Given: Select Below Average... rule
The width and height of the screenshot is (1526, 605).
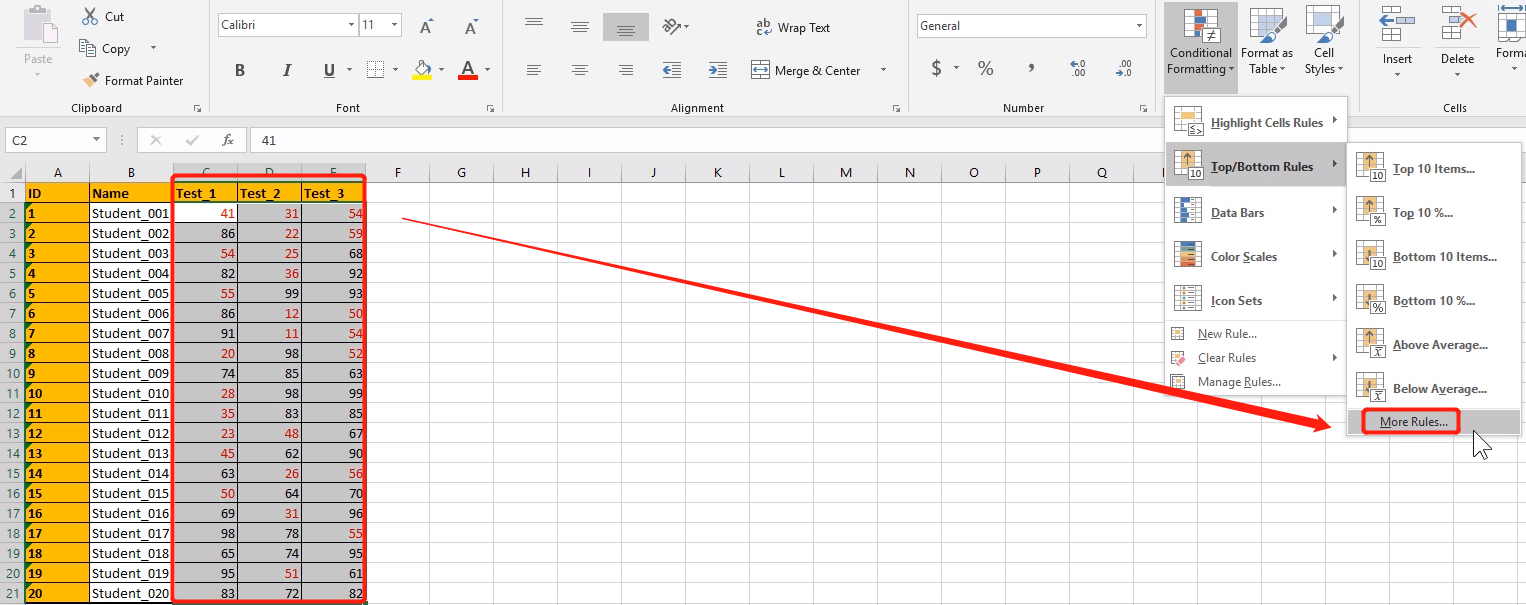Looking at the screenshot, I should 1434,388.
